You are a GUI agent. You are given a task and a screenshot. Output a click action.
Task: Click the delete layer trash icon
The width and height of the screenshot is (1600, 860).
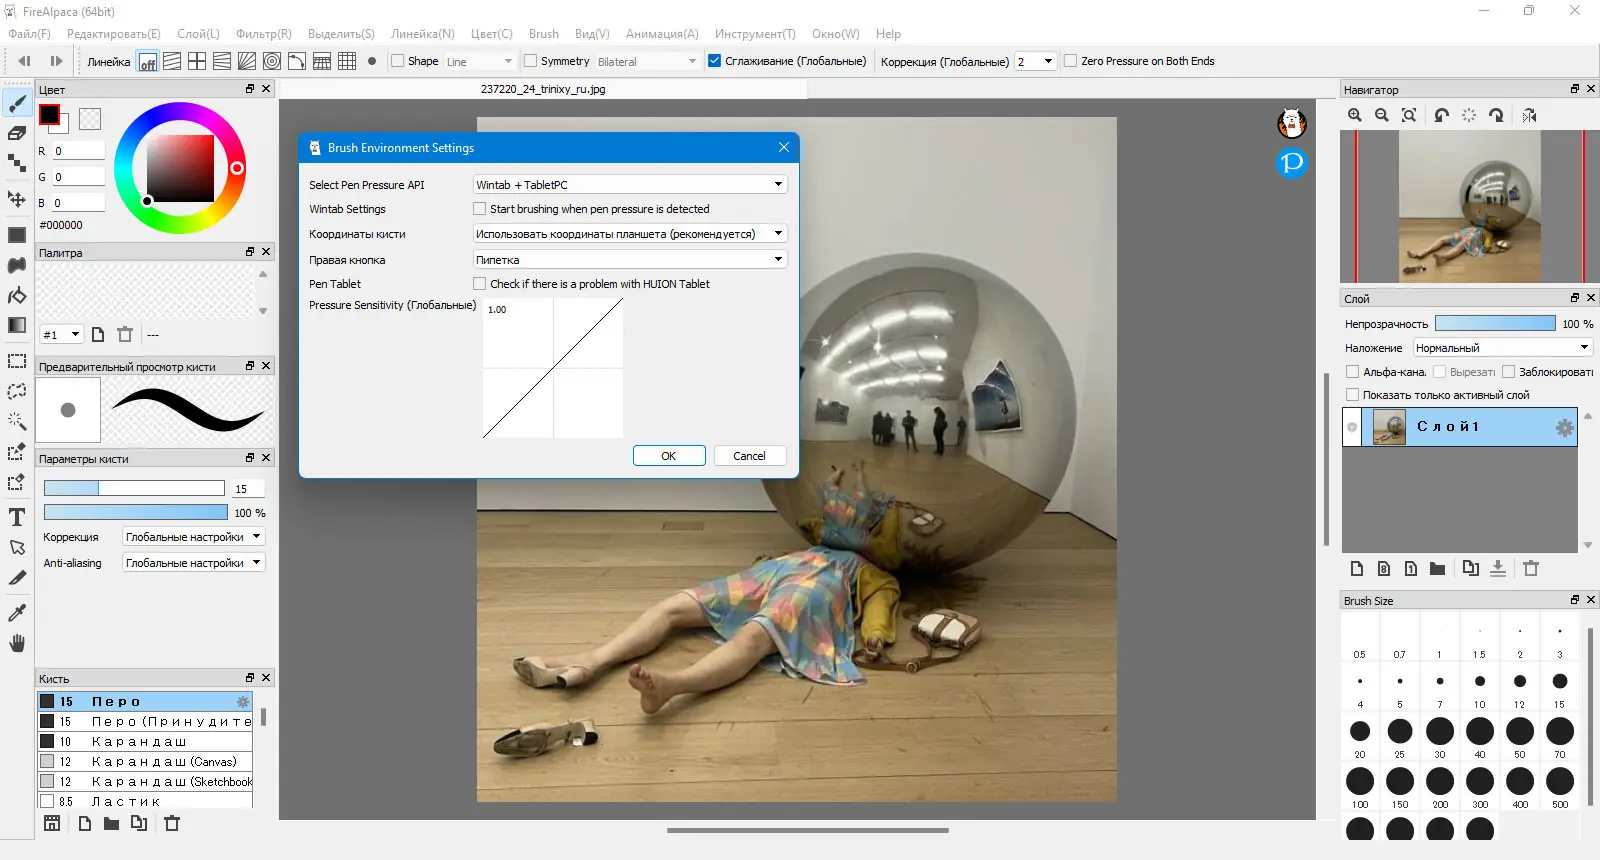click(x=1531, y=568)
